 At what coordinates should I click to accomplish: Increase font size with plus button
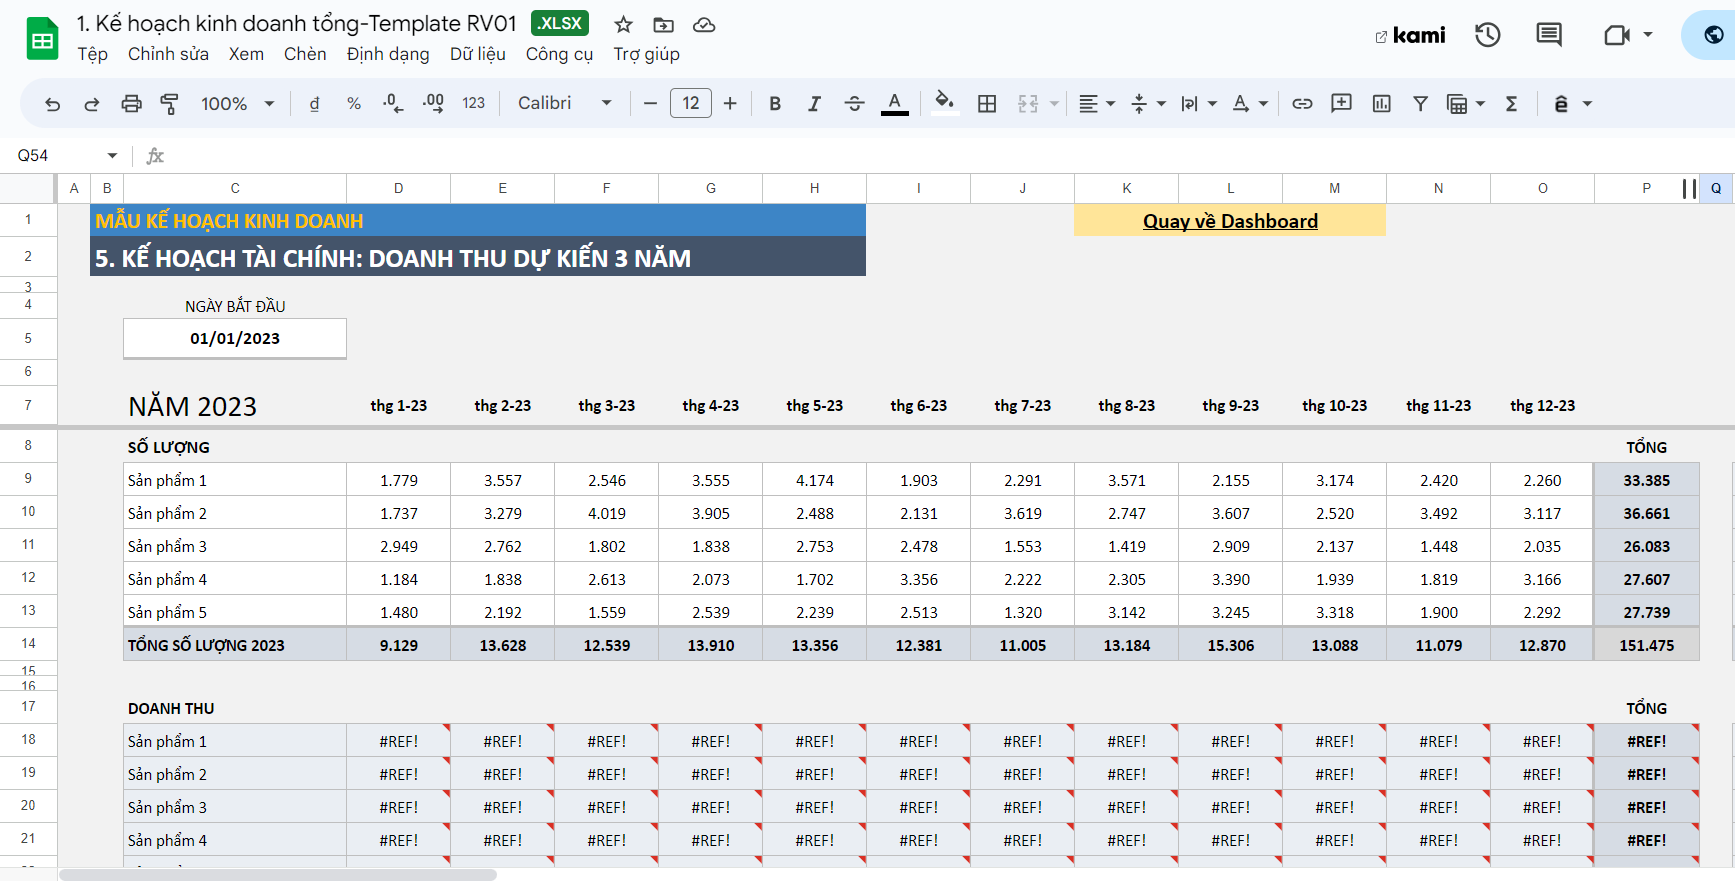point(730,104)
